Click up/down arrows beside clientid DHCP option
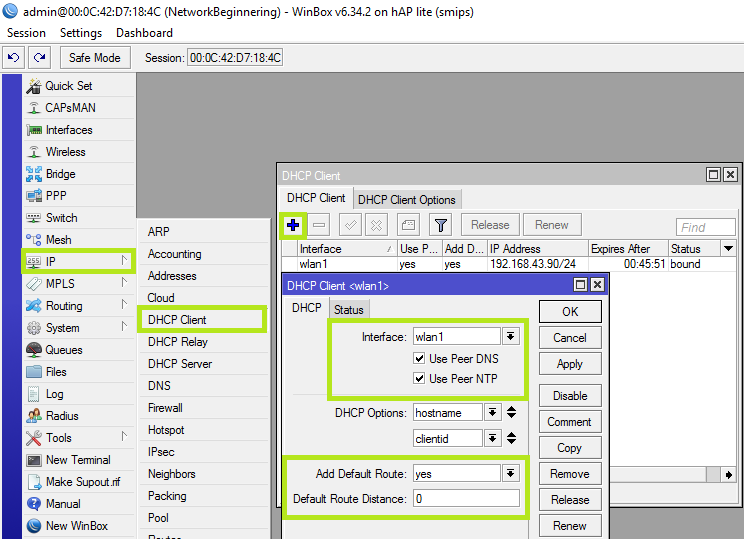The image size is (744, 539). coord(511,438)
